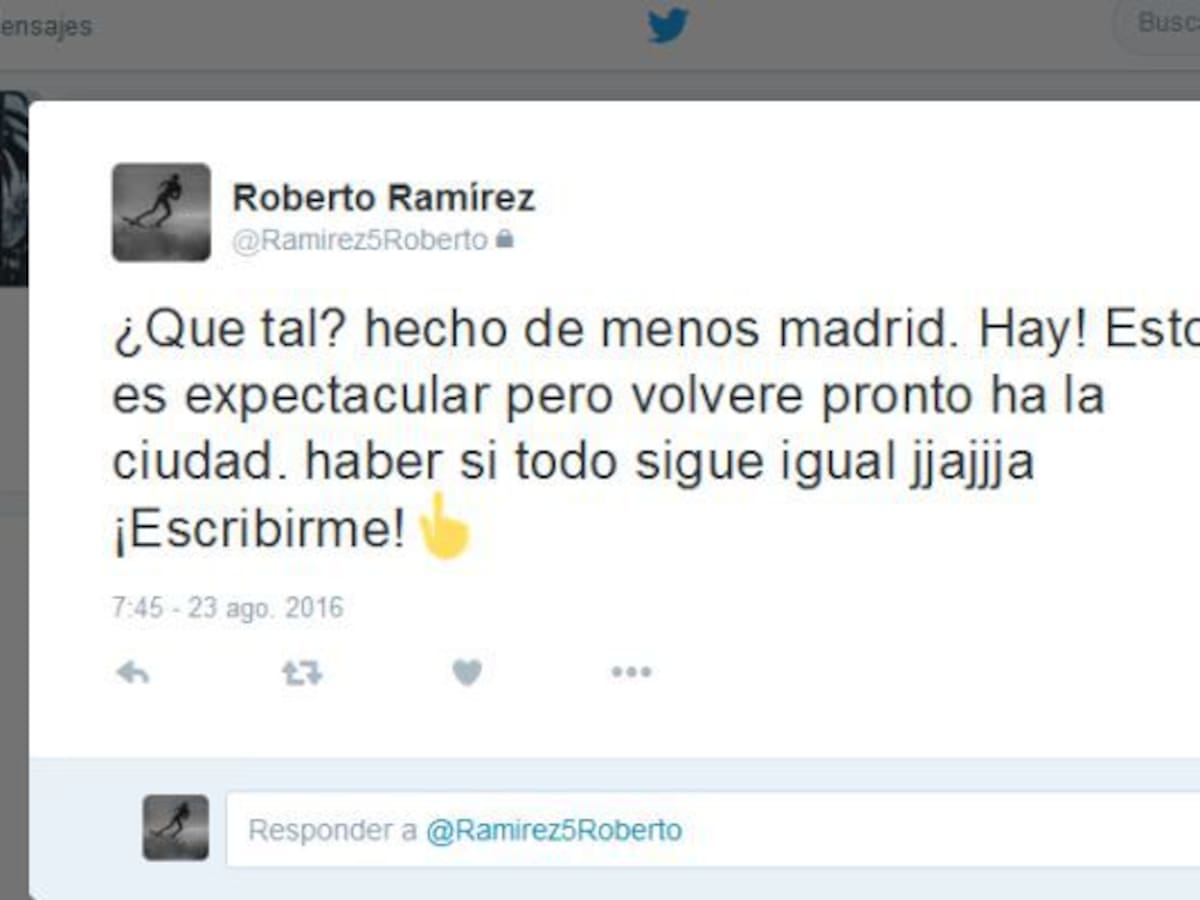This screenshot has width=1200, height=900.
Task: Open the 7:45 - 23 ago. 2016 timestamp
Action: pyautogui.click(x=227, y=607)
